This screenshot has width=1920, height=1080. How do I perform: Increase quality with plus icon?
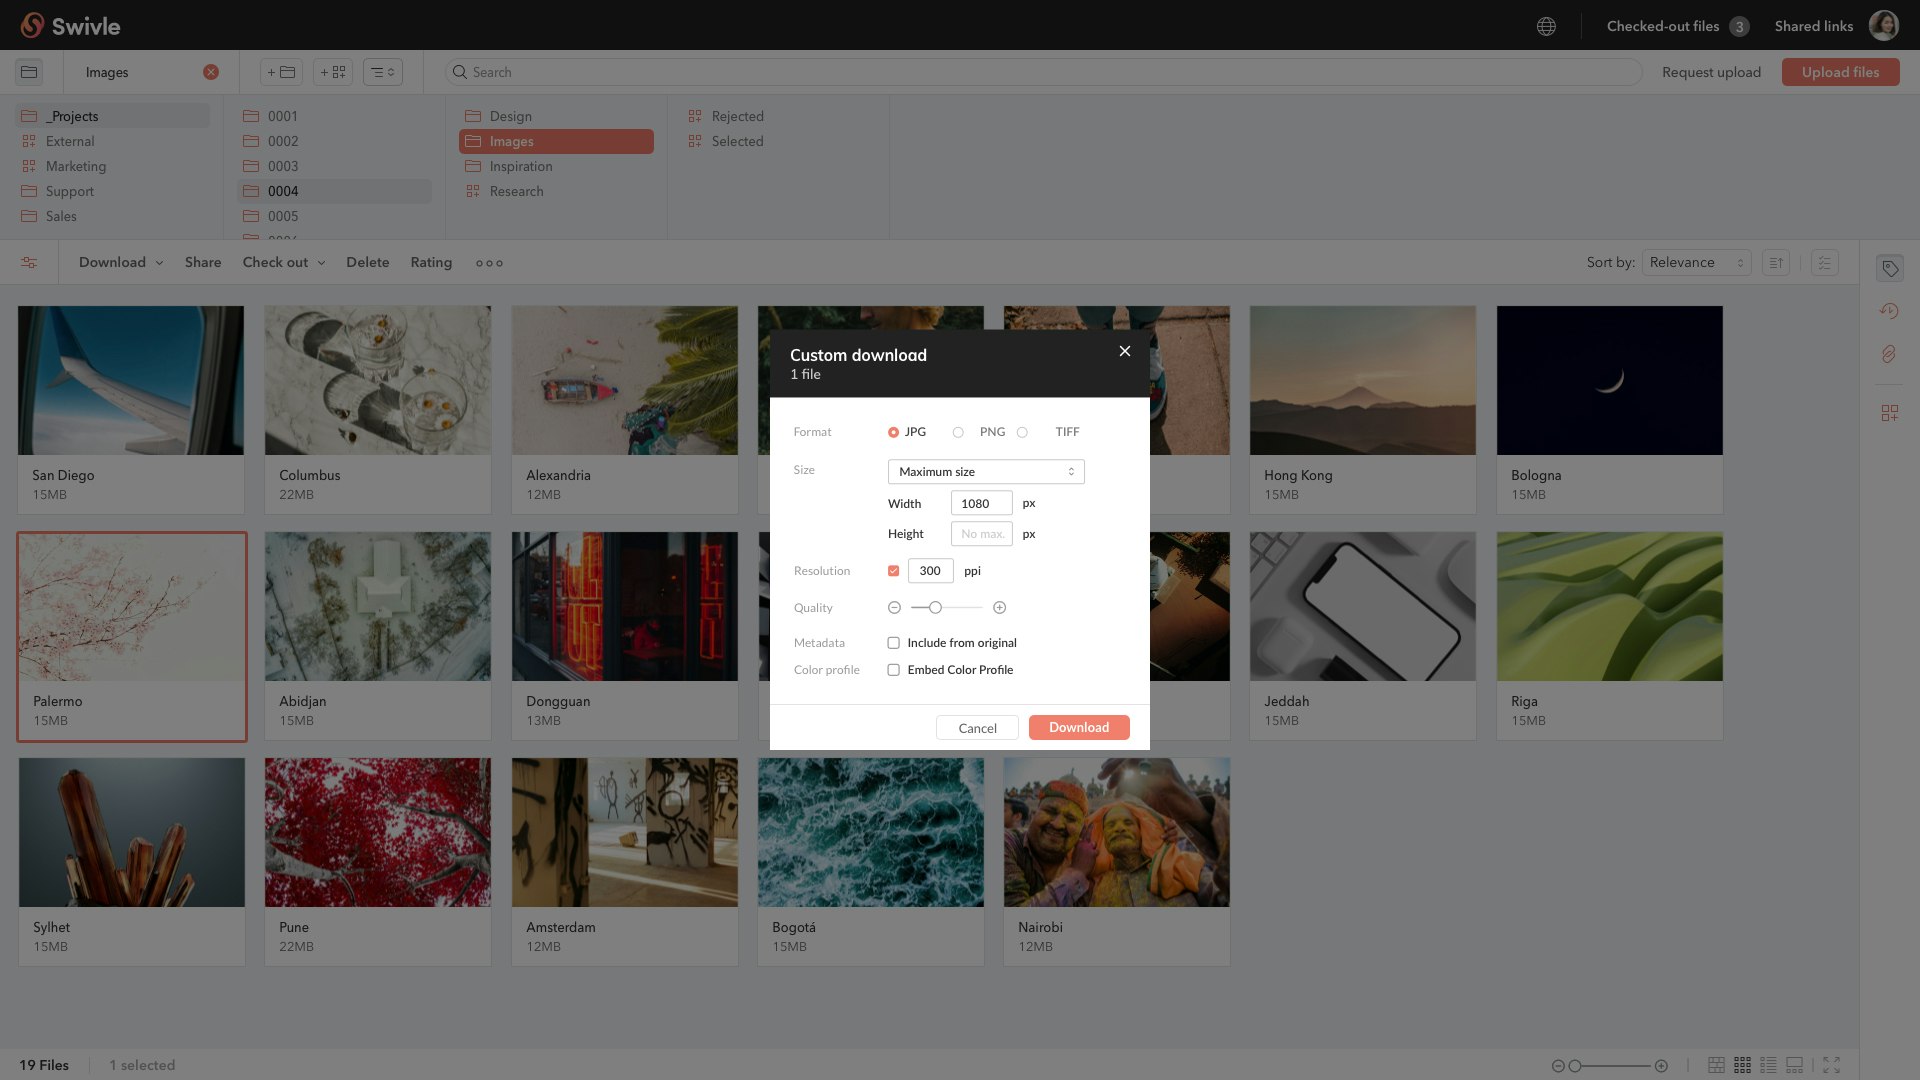[999, 608]
